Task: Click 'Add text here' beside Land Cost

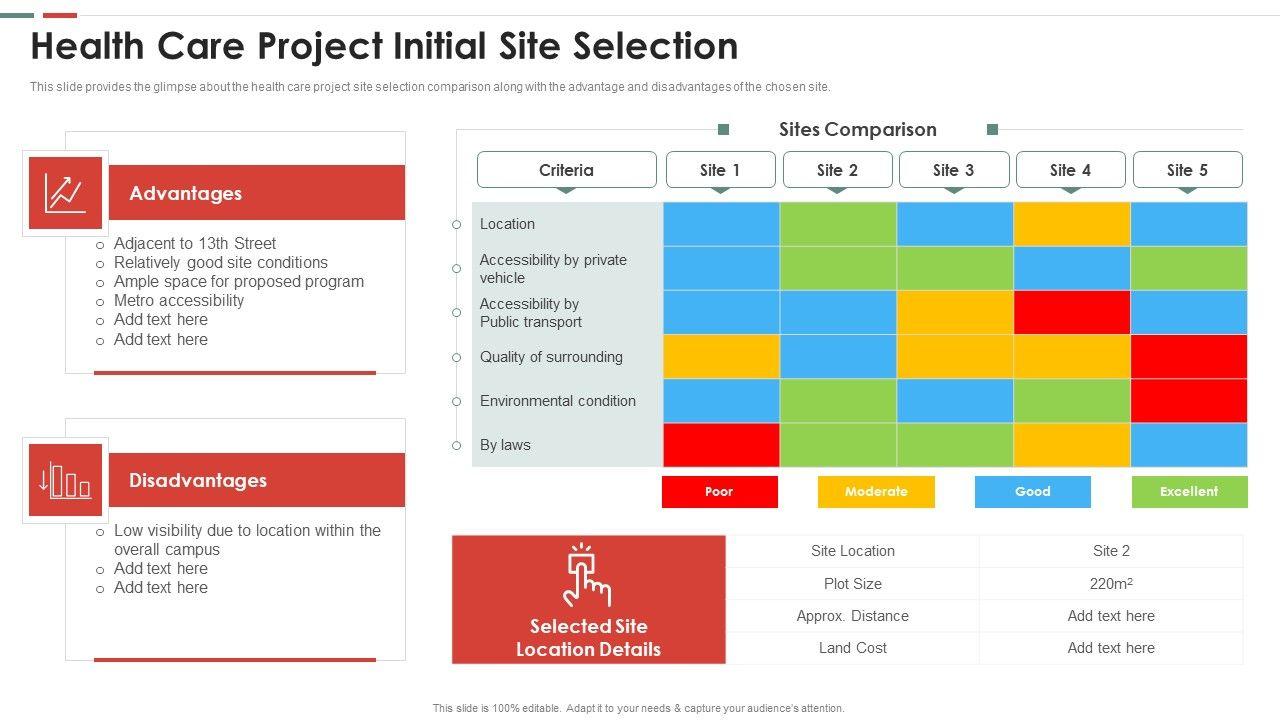Action: 1111,648
